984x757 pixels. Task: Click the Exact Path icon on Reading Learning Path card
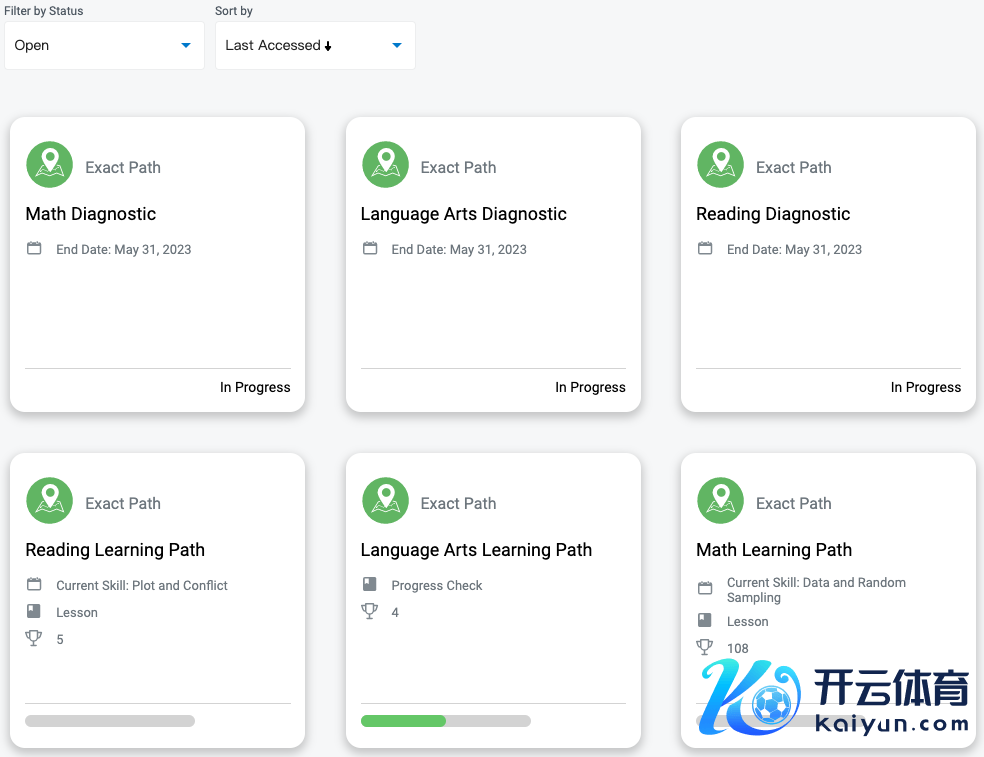(x=49, y=501)
